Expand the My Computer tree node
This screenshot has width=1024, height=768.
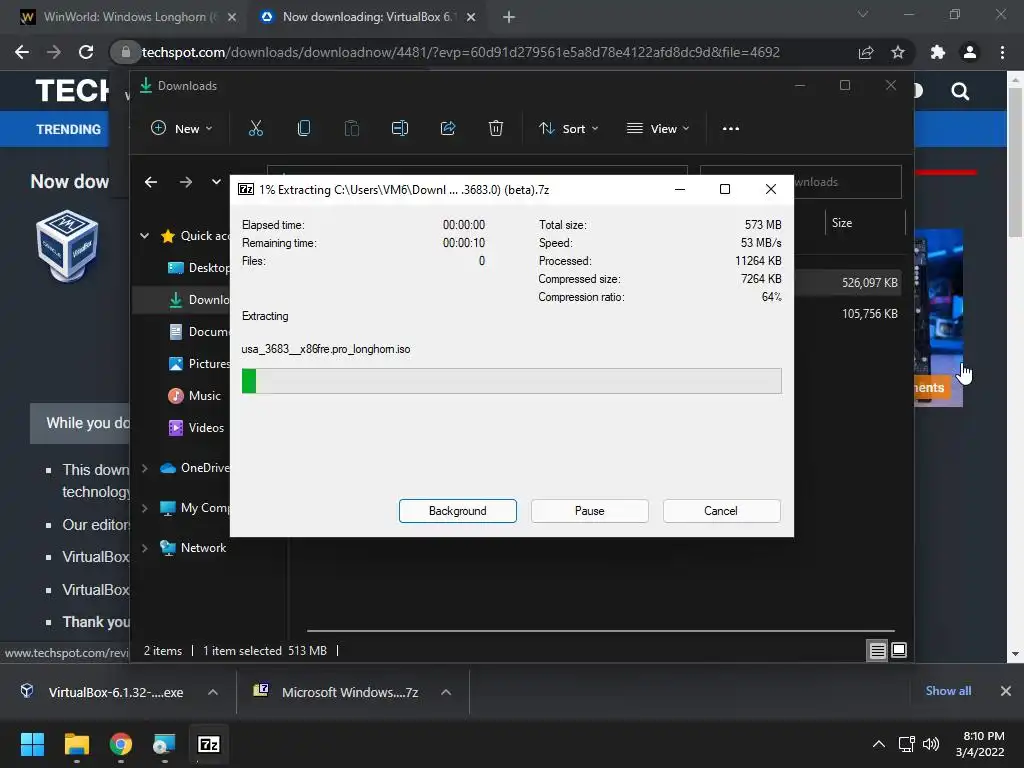point(144,508)
